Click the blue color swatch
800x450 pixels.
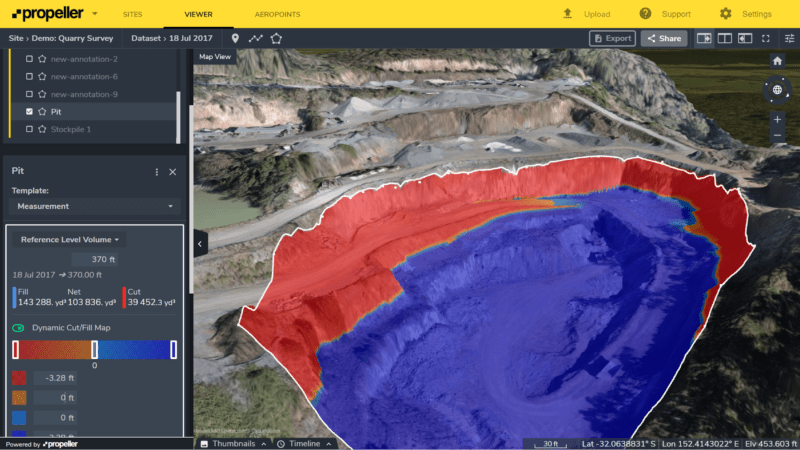(x=19, y=417)
